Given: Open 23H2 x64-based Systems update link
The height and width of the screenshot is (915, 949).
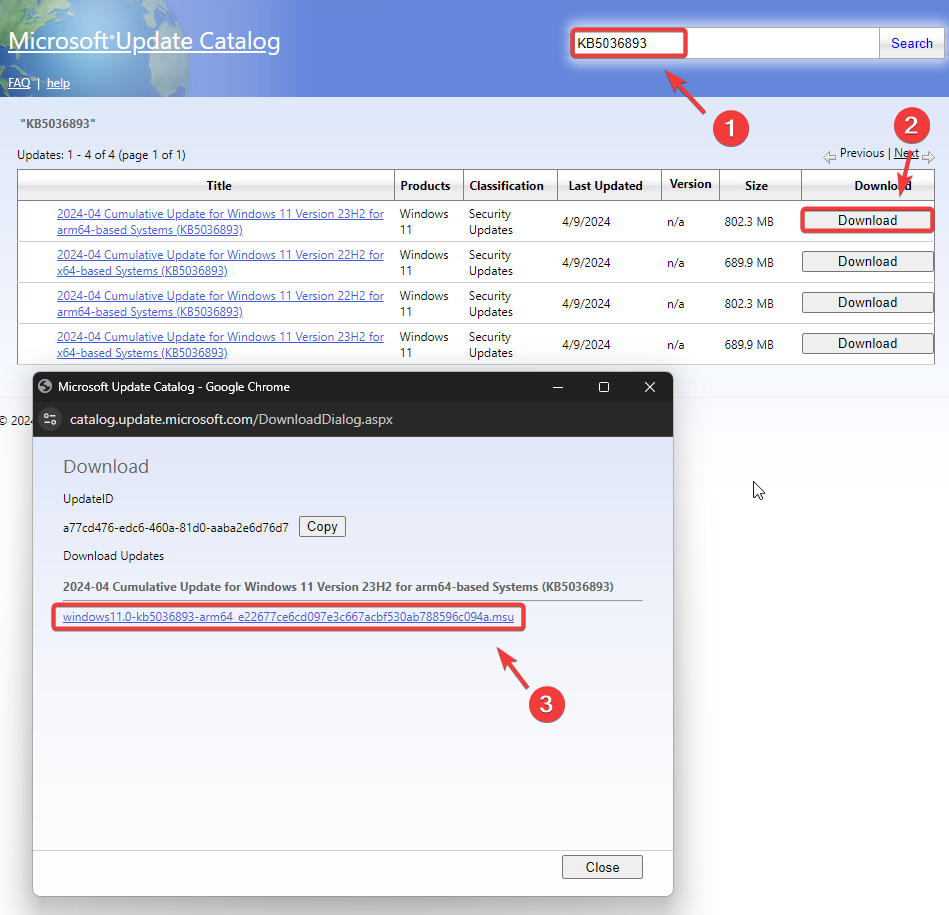Looking at the screenshot, I should [x=220, y=344].
